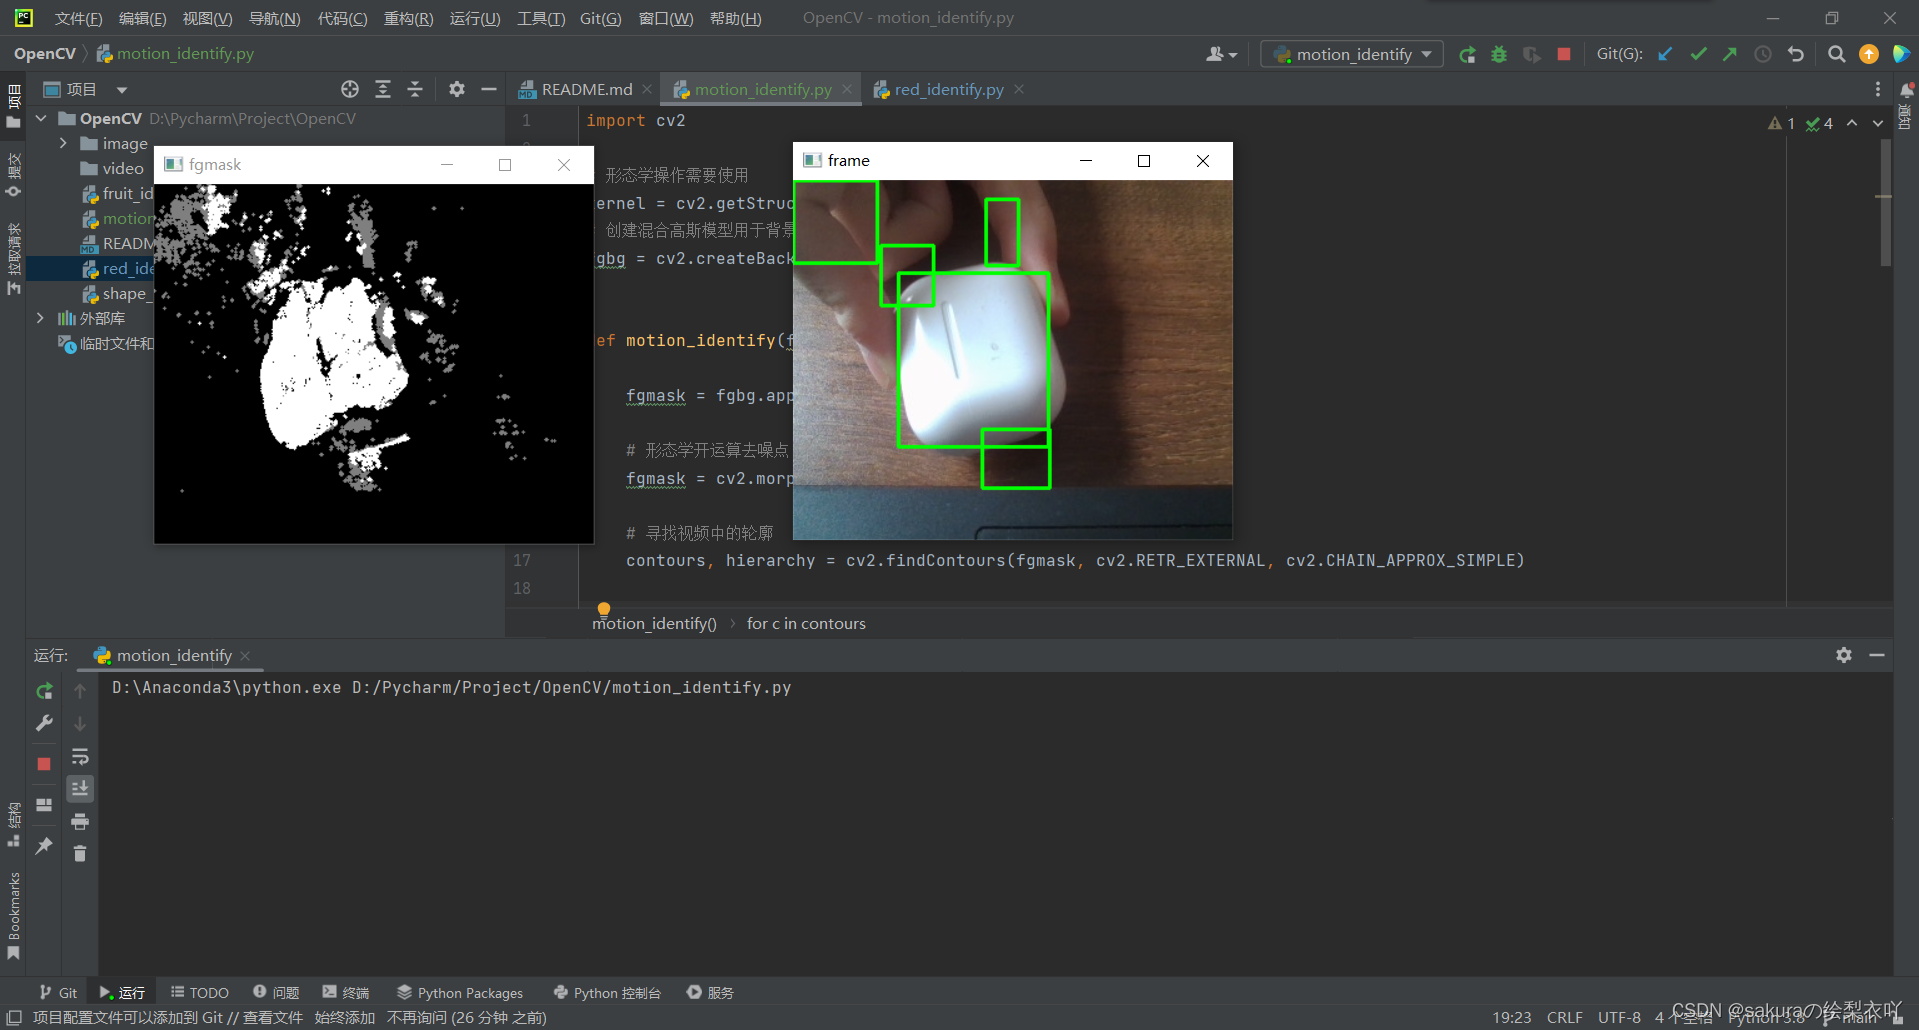The width and height of the screenshot is (1919, 1030).
Task: Update project from Git
Action: pos(1664,54)
